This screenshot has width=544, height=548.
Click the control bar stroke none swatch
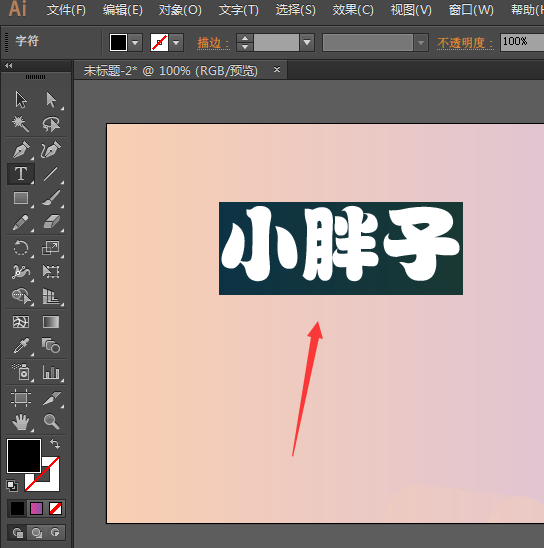point(159,43)
